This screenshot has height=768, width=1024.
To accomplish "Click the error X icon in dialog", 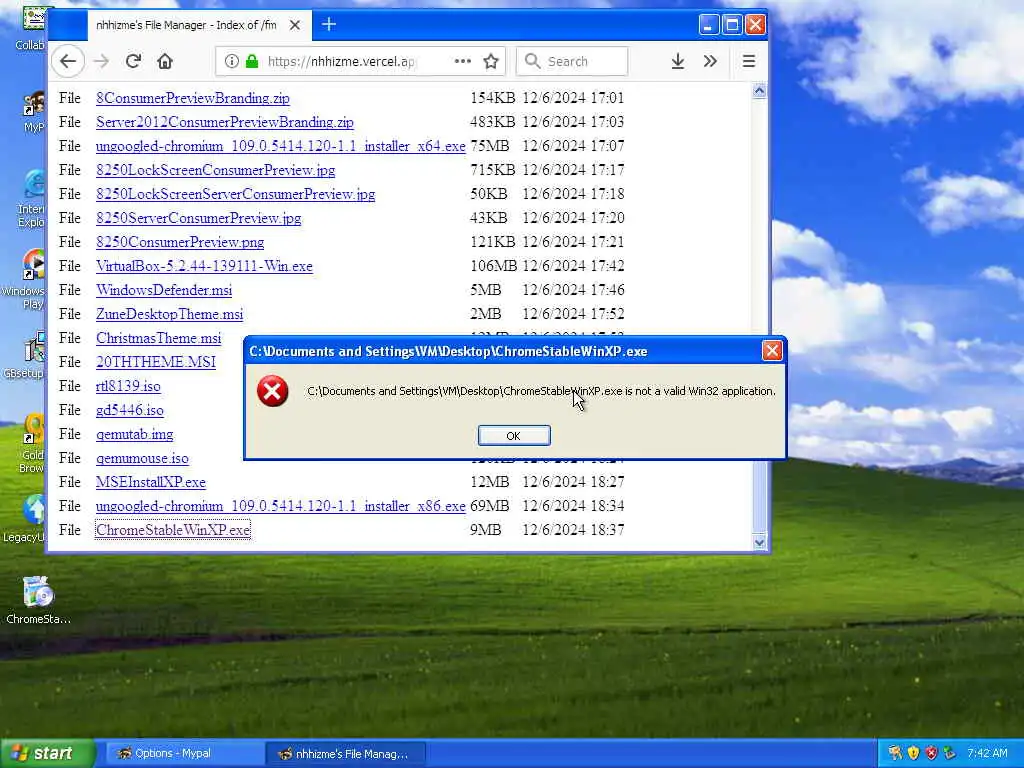I will click(x=272, y=391).
